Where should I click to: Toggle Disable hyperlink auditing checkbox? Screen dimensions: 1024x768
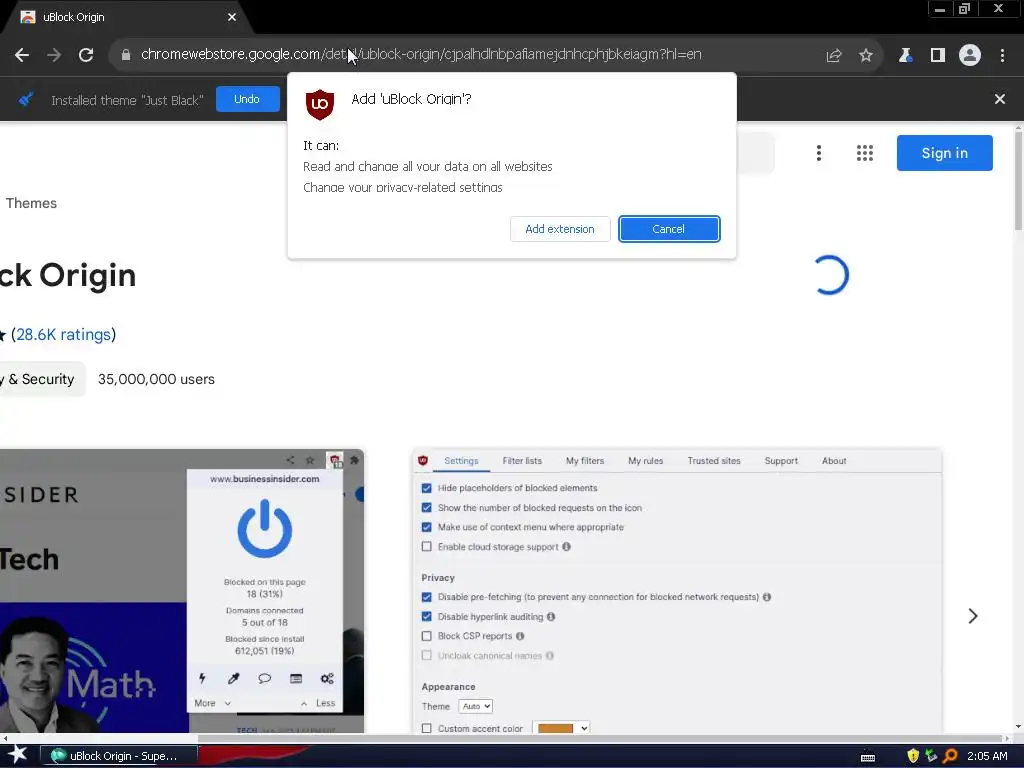(426, 616)
